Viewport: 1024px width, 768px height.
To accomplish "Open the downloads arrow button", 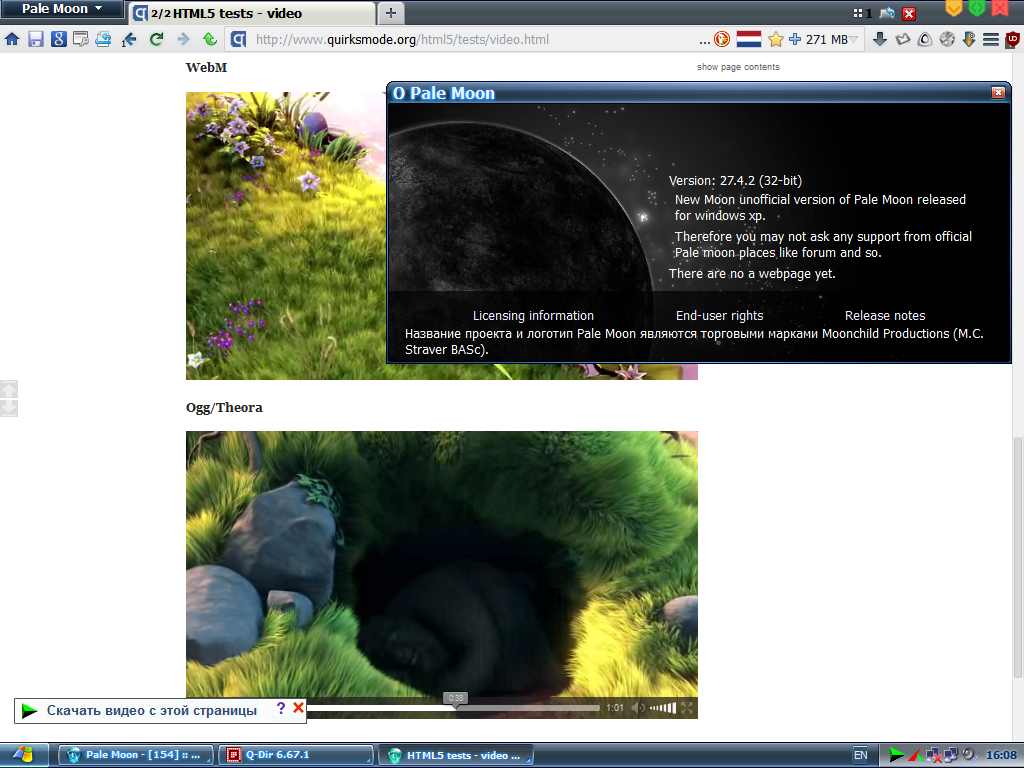I will 880,39.
